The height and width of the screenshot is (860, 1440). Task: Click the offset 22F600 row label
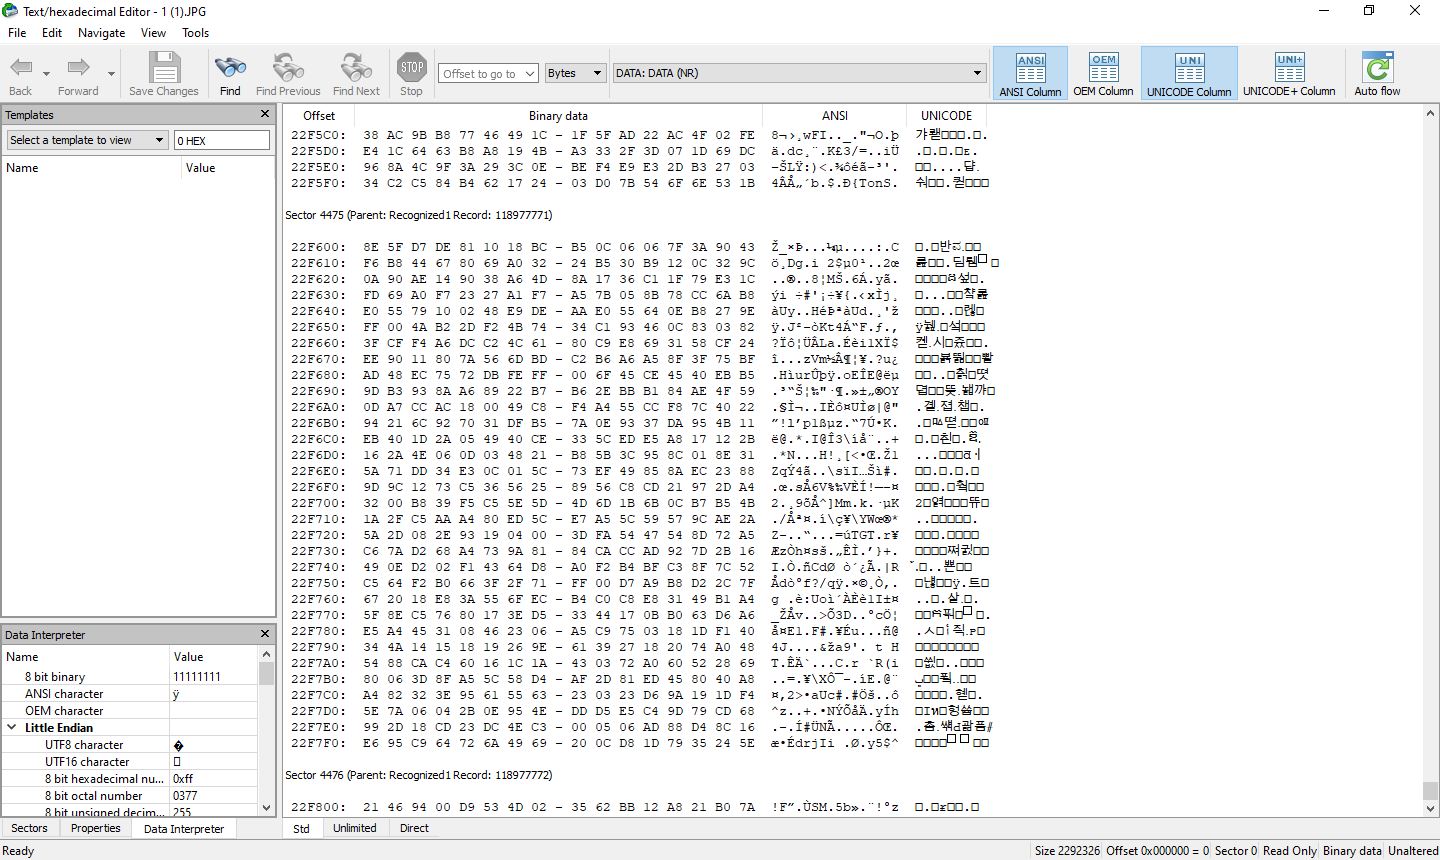(318, 247)
